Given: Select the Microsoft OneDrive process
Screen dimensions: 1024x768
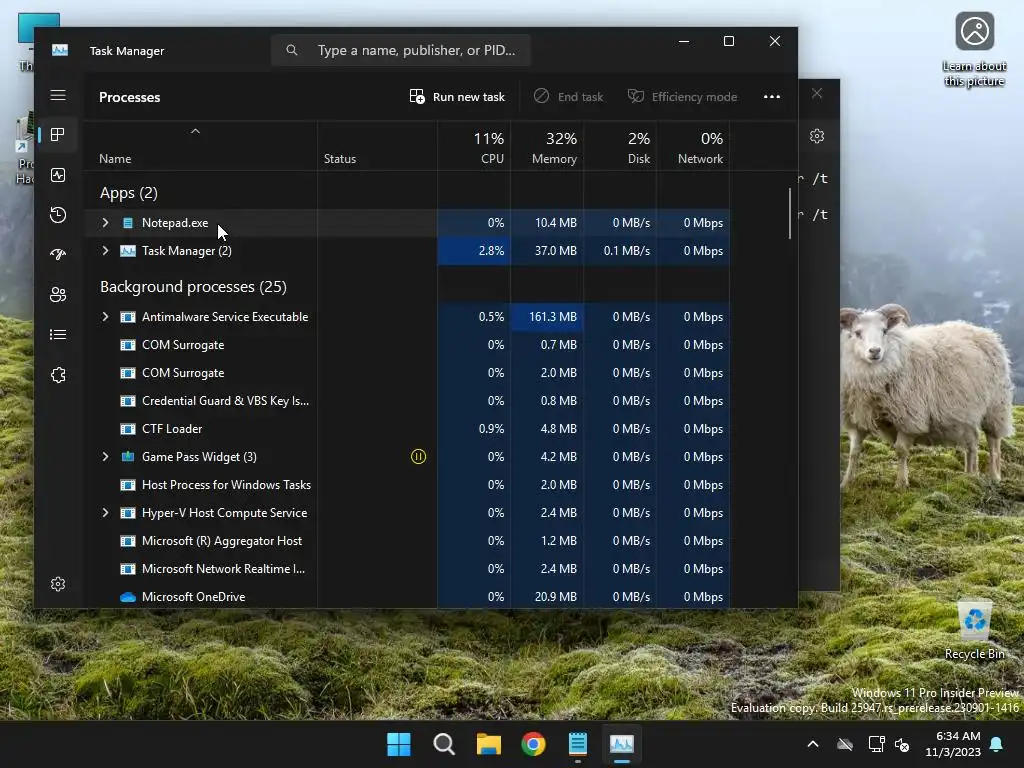Looking at the screenshot, I should 407,597.
